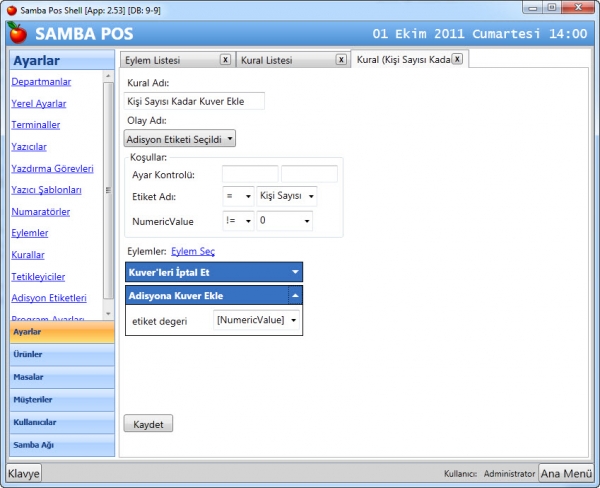Close the Kural (Kişi Sayısı Kada tab
Viewport: 600px width, 488px height.
pyautogui.click(x=457, y=59)
